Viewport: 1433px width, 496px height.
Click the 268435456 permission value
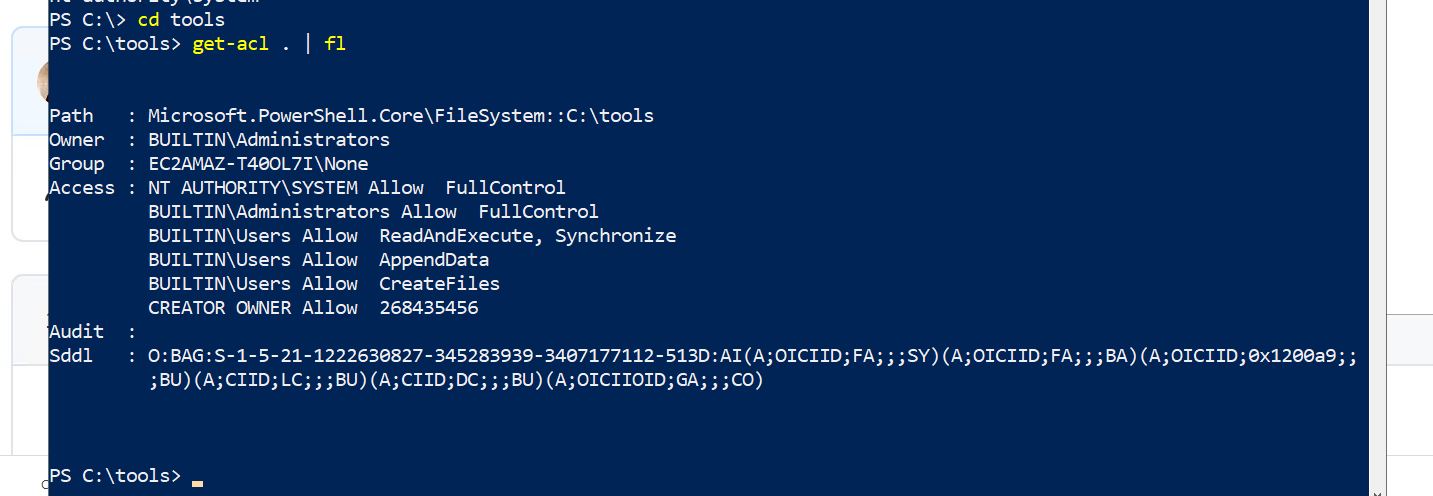pyautogui.click(x=428, y=308)
